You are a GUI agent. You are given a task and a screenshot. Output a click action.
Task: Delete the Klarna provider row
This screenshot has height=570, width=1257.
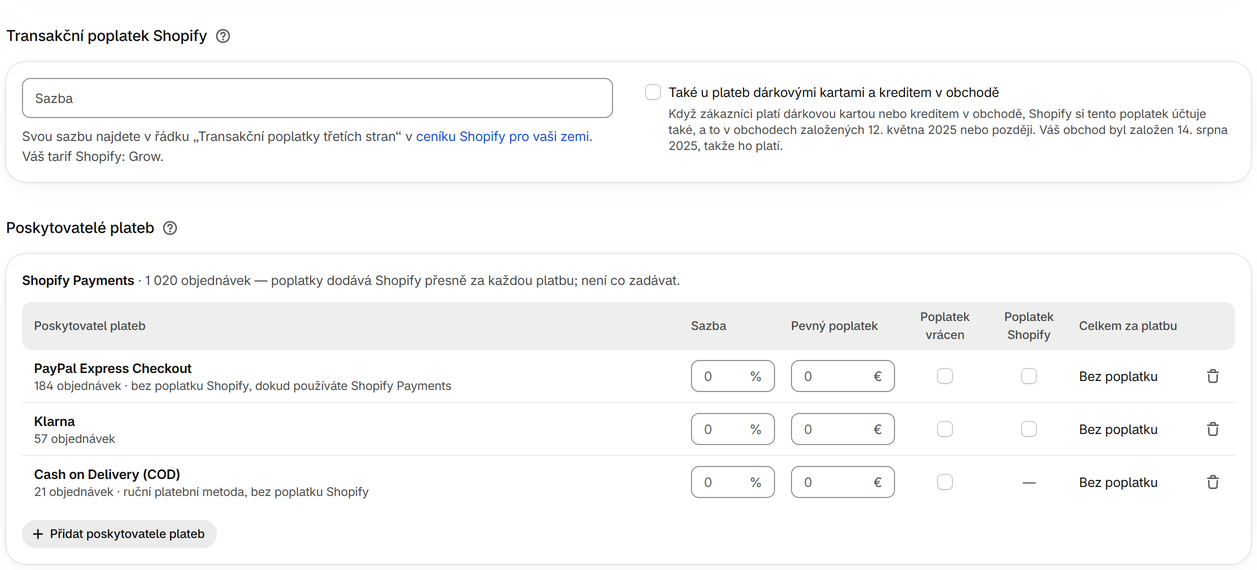[1213, 429]
